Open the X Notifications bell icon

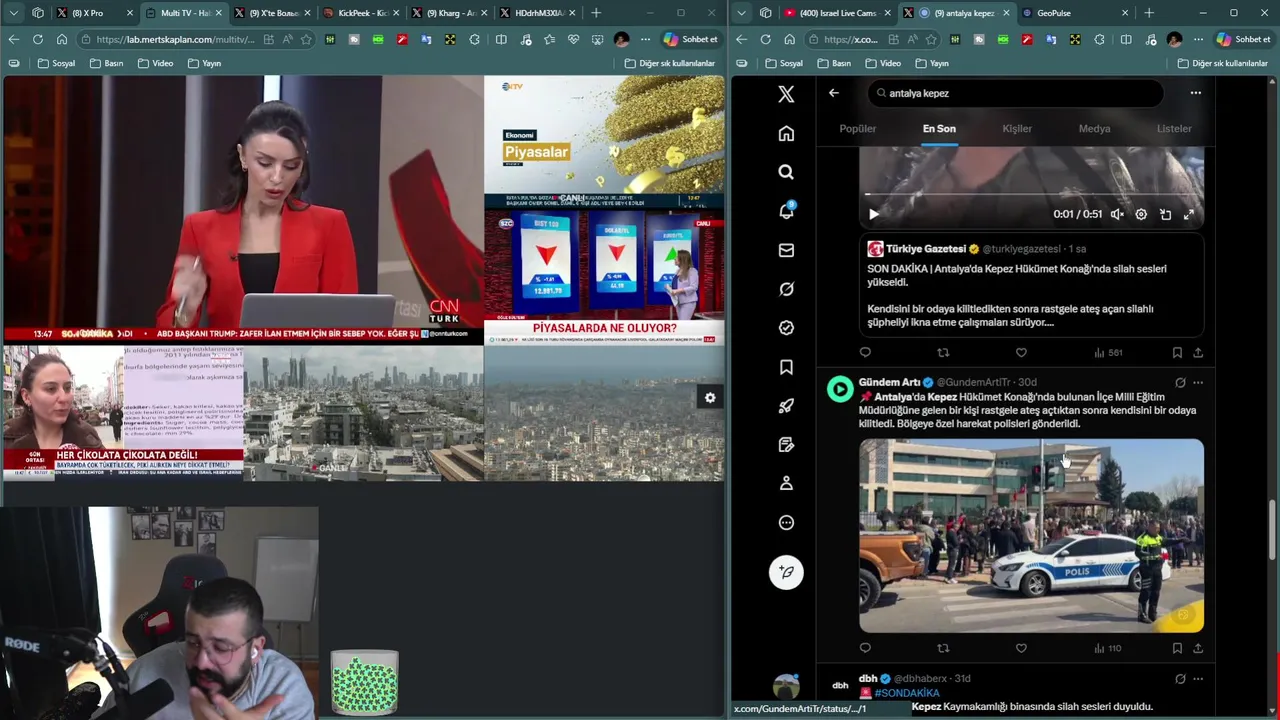(786, 211)
